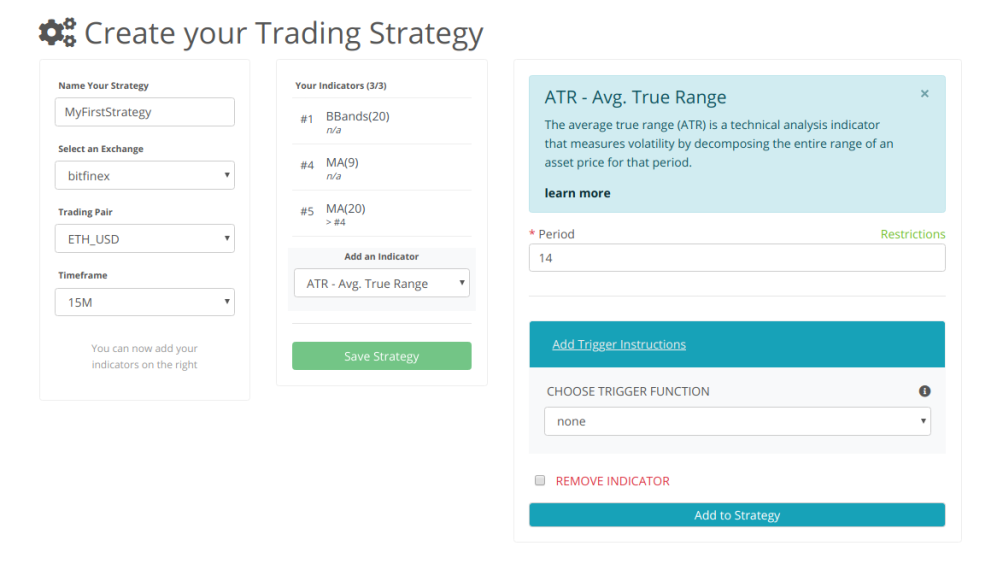Click the Add to Strategy button
1003x587 pixels.
[737, 515]
